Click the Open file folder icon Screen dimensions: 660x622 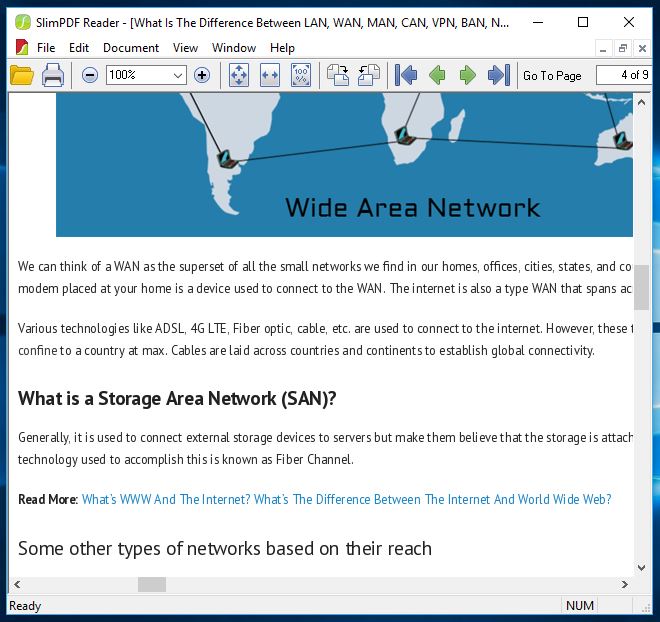pos(22,75)
